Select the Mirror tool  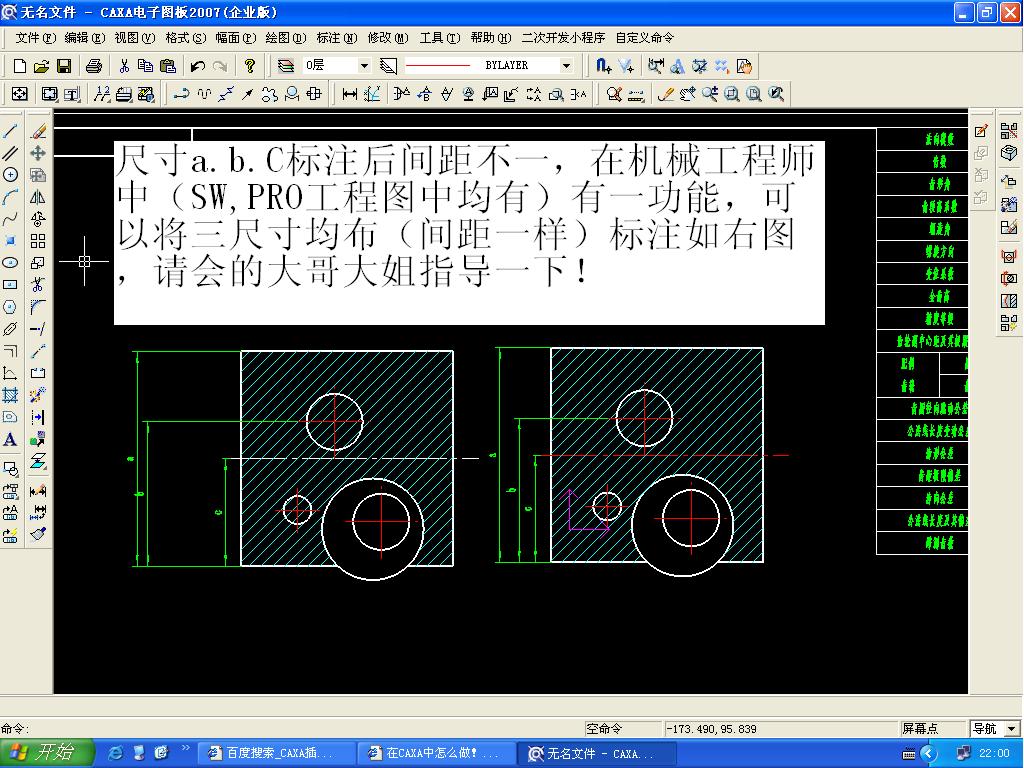coord(38,197)
